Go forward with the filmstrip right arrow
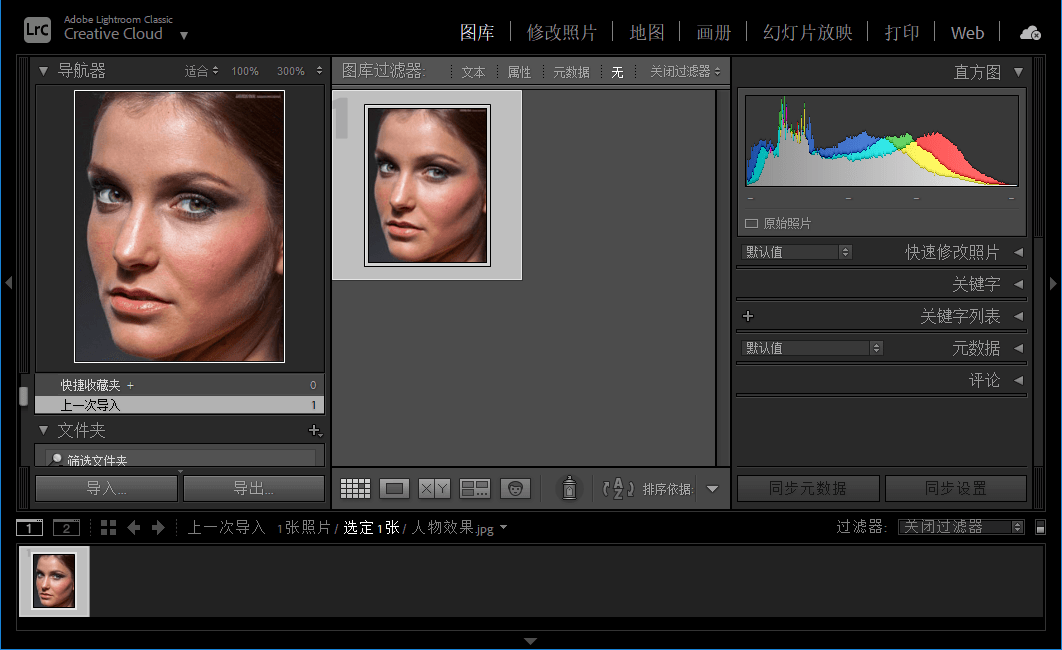The height and width of the screenshot is (650, 1062). click(158, 527)
